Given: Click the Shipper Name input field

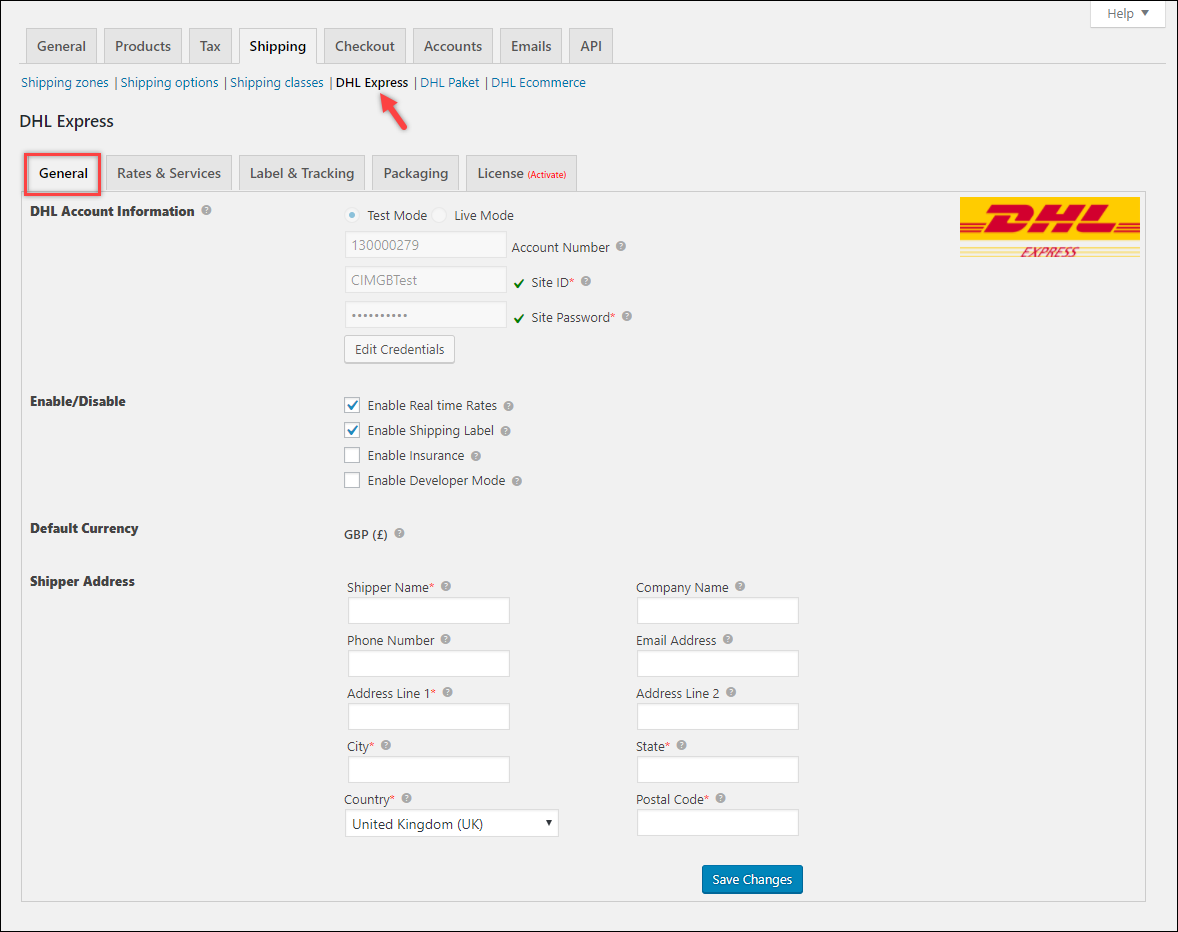Looking at the screenshot, I should 429,611.
